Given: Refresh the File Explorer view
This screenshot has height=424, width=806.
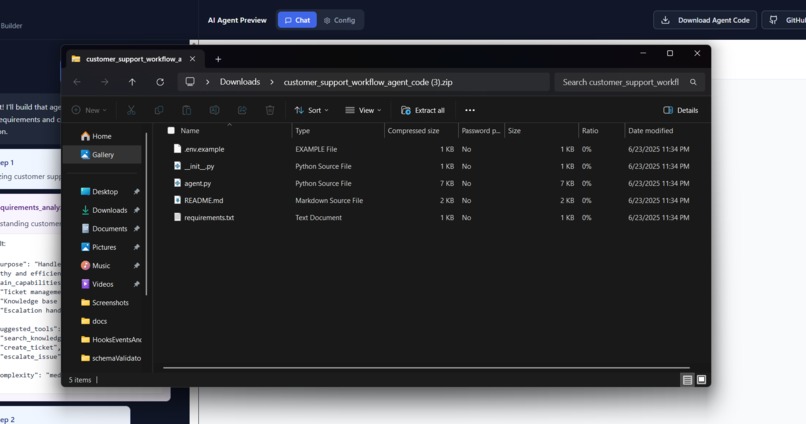Looking at the screenshot, I should (x=160, y=82).
